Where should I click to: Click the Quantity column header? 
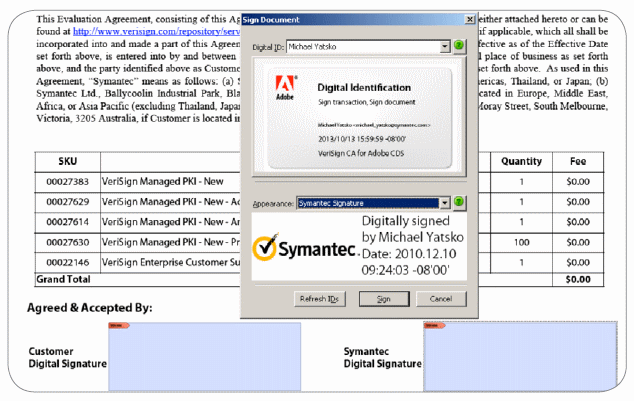pos(521,161)
